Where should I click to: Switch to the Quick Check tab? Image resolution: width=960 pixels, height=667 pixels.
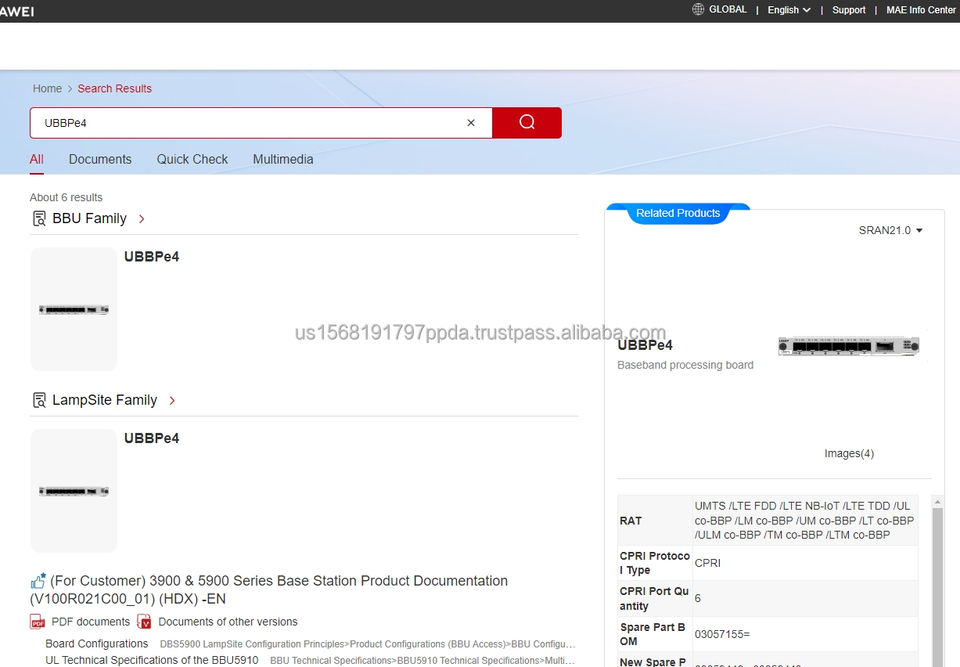pyautogui.click(x=192, y=159)
